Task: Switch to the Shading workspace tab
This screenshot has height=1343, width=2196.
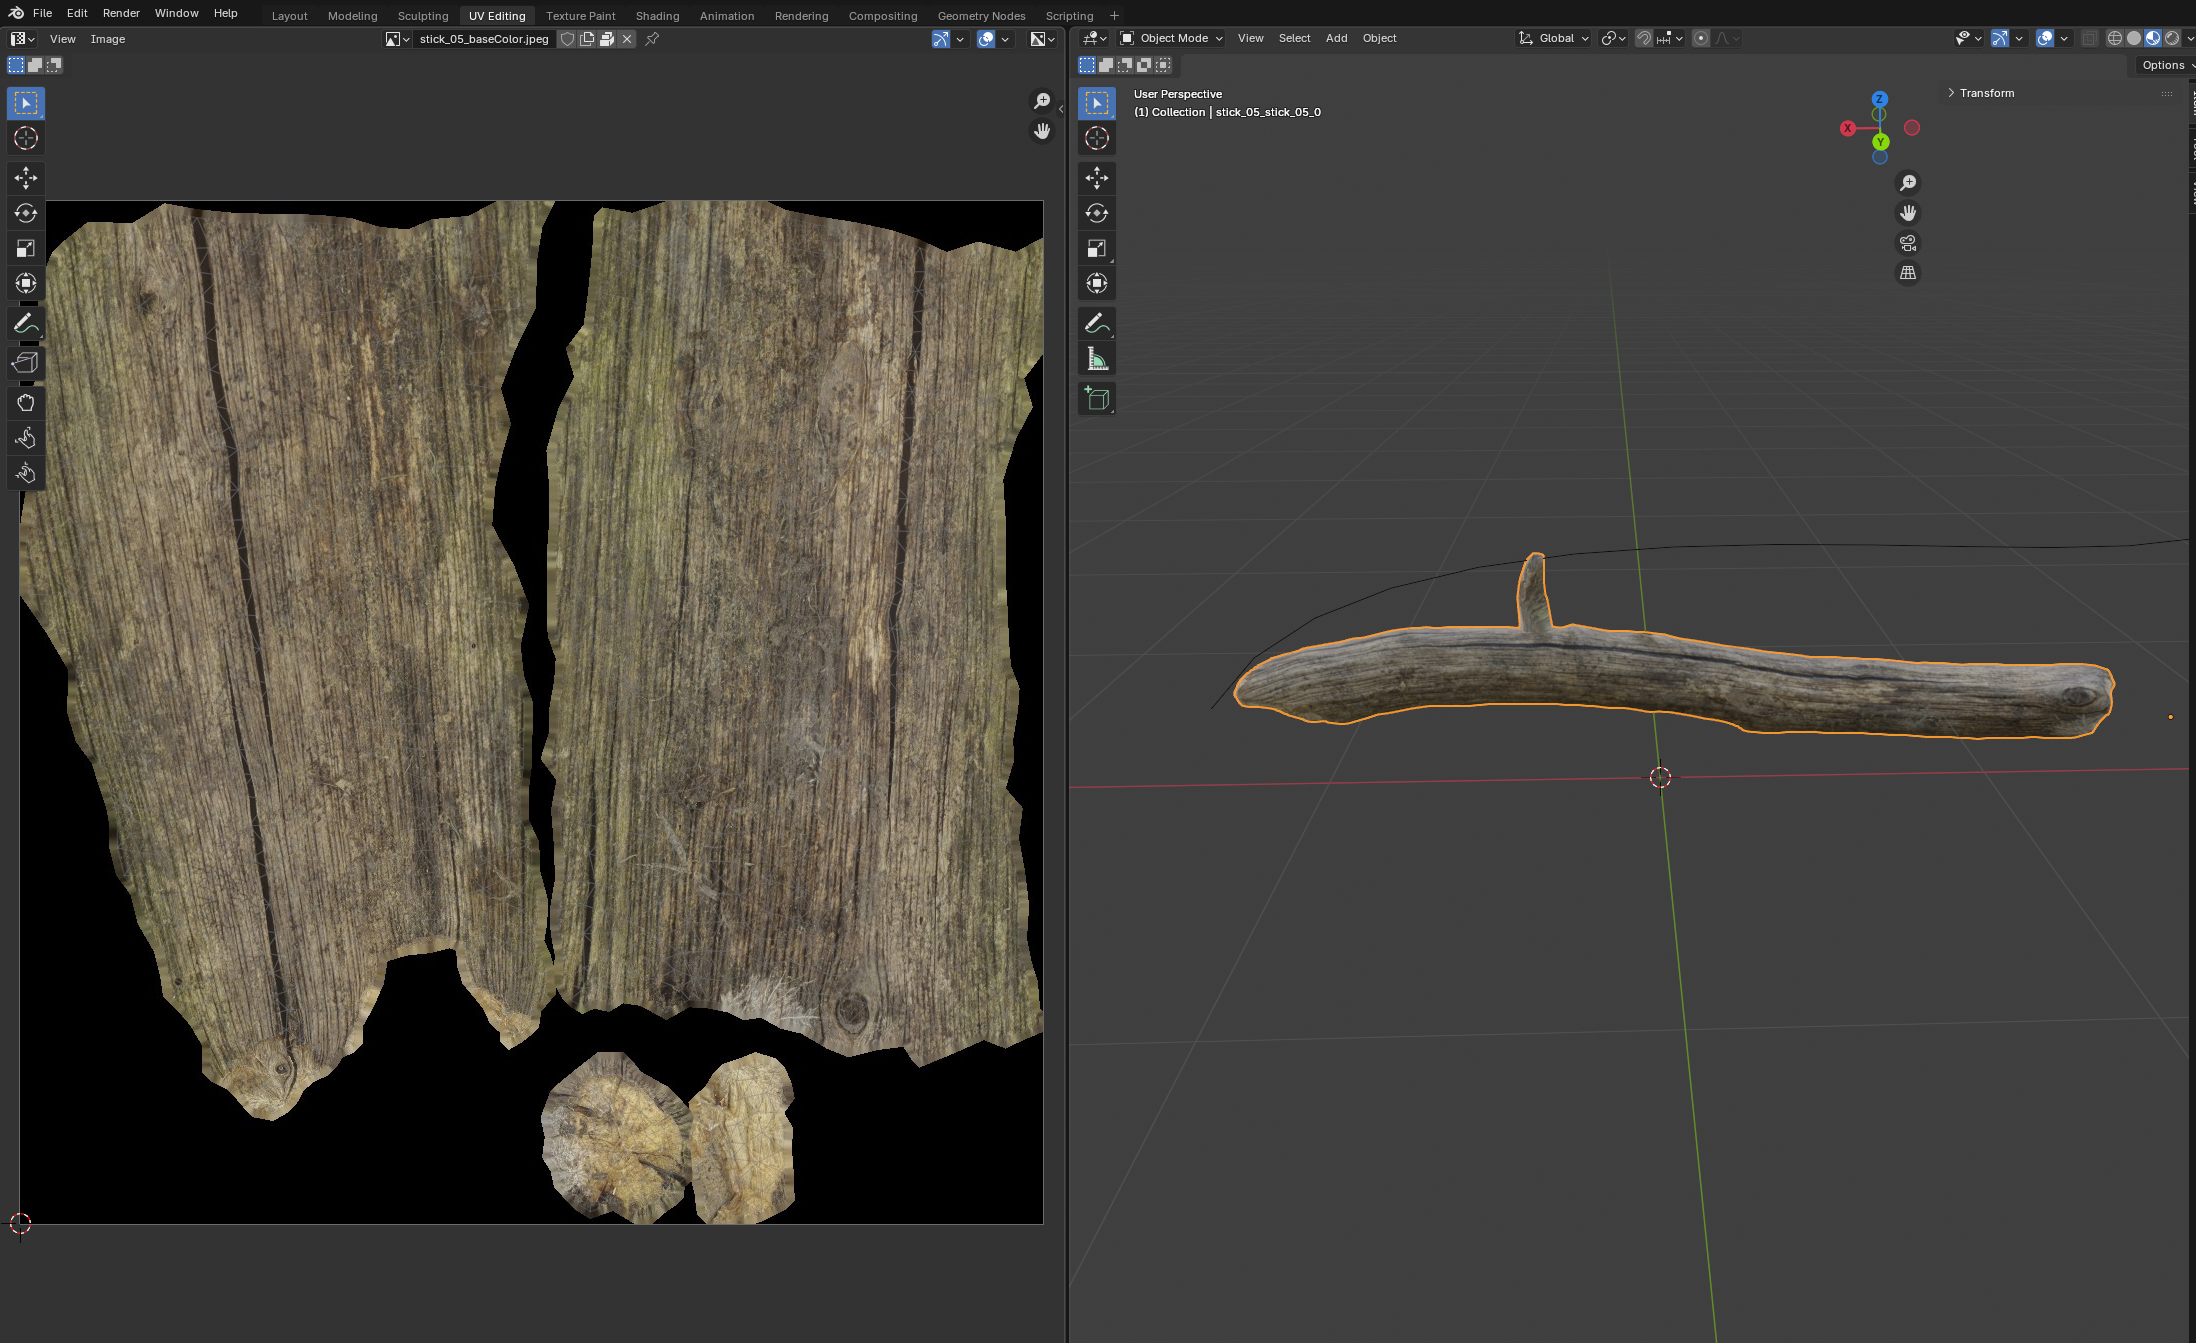Action: point(657,16)
